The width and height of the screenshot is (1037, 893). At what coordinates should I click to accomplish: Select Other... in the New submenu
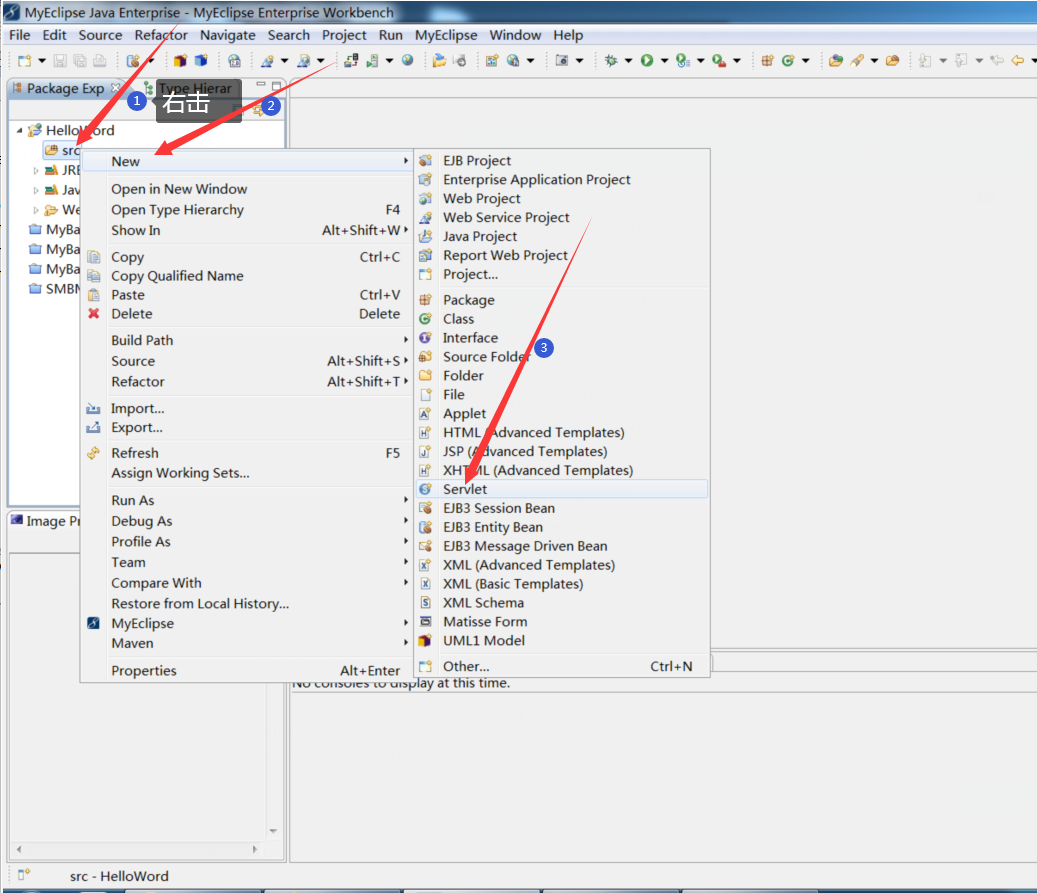coord(562,666)
